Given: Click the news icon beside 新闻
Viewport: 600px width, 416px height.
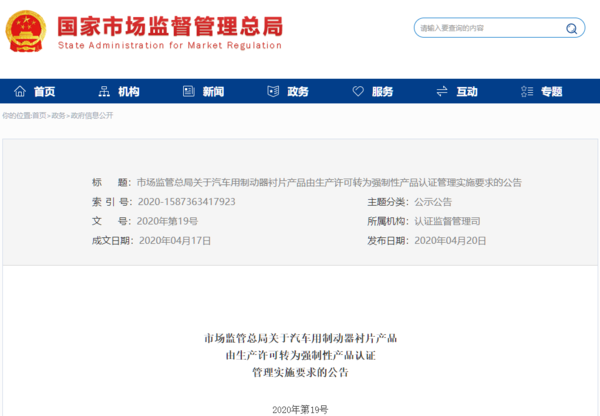Looking at the screenshot, I should click(x=188, y=91).
